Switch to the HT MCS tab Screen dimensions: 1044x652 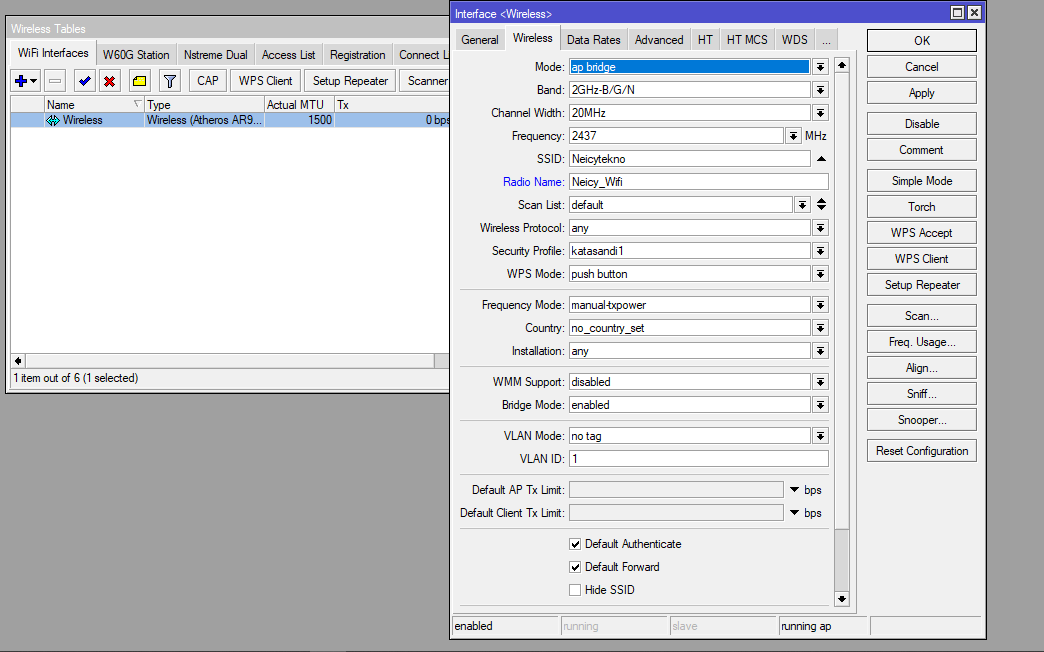click(746, 40)
